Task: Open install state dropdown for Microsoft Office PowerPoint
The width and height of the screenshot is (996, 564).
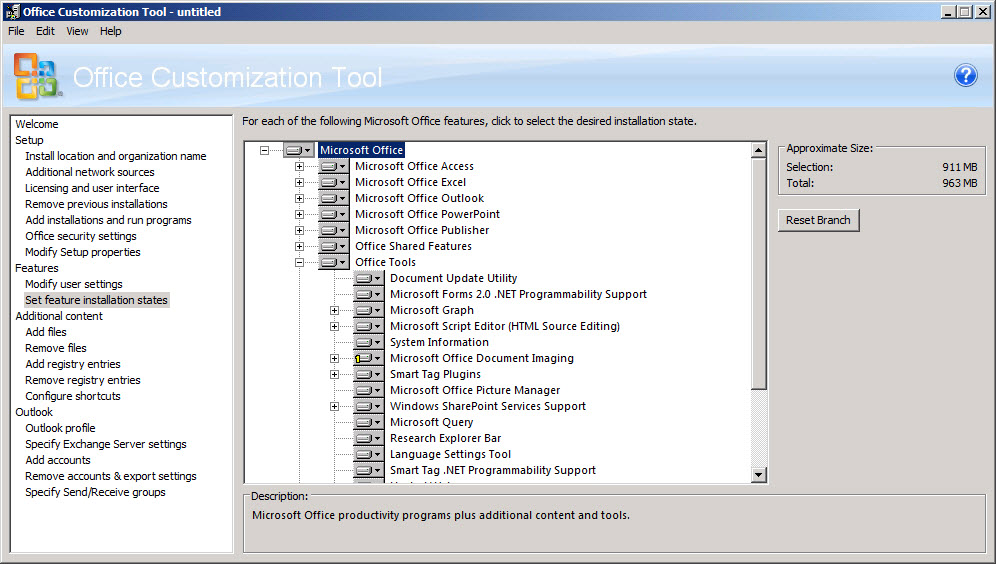Action: coord(333,215)
